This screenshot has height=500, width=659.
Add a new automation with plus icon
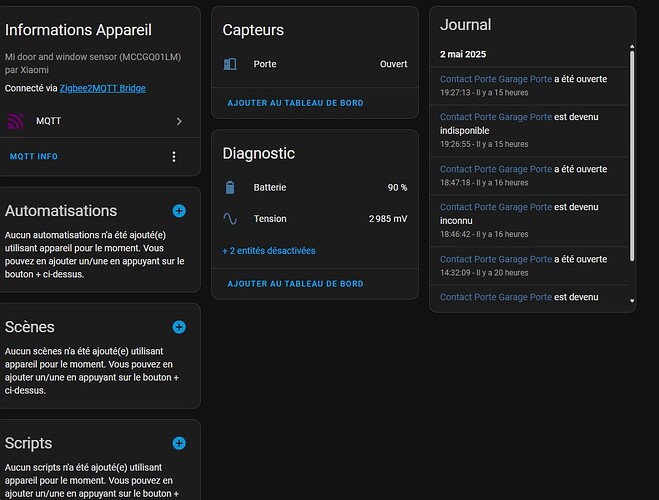179,211
